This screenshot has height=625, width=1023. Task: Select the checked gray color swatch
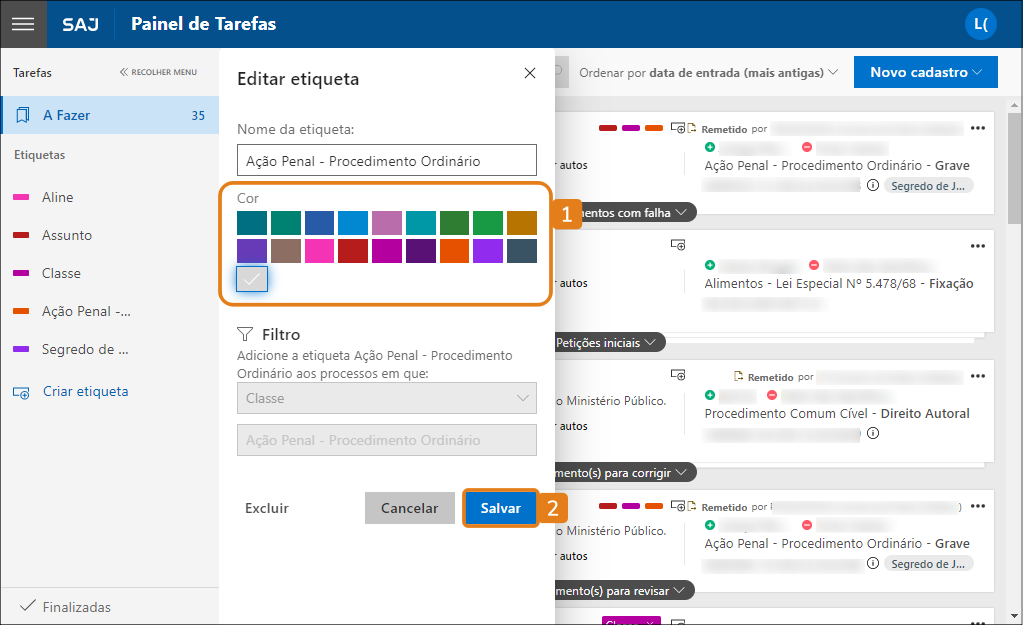tap(252, 280)
